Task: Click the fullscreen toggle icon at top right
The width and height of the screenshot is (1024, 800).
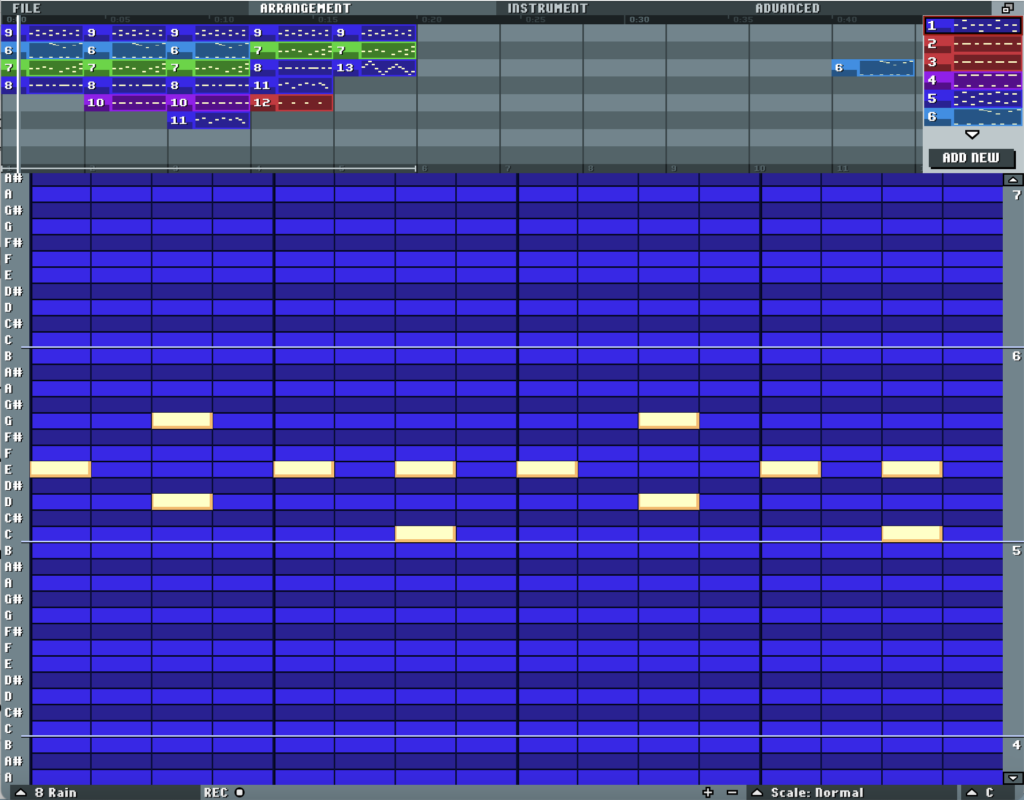Action: [1007, 8]
